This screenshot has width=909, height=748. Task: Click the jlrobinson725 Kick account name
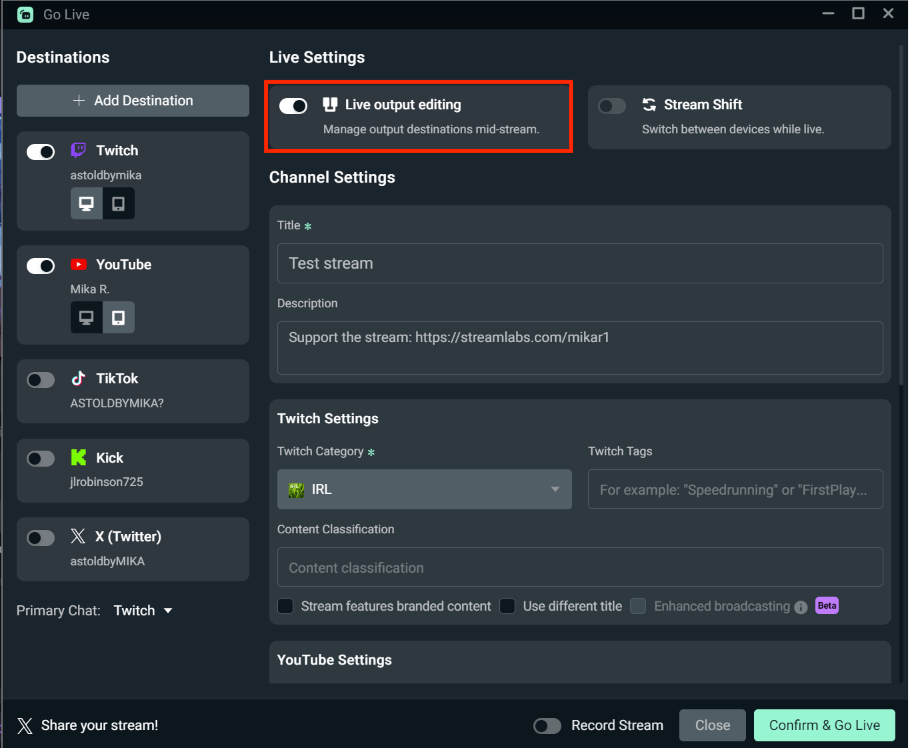click(x=107, y=482)
